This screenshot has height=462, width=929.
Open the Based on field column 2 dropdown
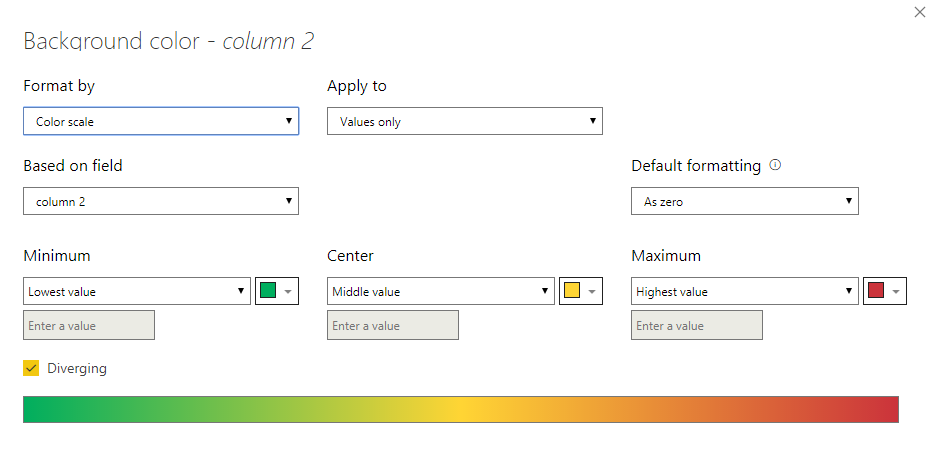pyautogui.click(x=161, y=201)
